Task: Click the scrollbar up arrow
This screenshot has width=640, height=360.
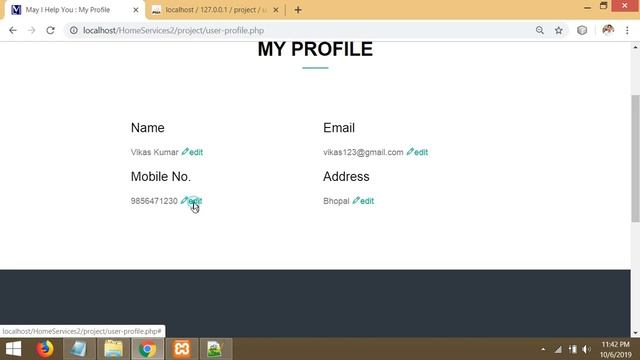Action: click(x=635, y=47)
